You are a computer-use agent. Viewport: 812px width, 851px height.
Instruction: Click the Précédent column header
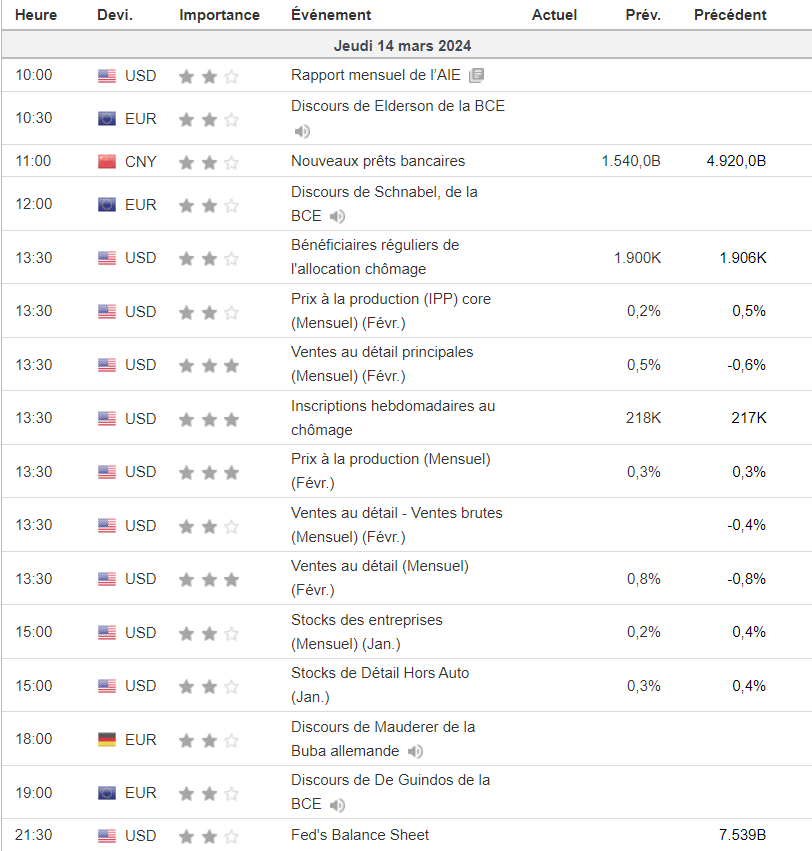tap(730, 15)
